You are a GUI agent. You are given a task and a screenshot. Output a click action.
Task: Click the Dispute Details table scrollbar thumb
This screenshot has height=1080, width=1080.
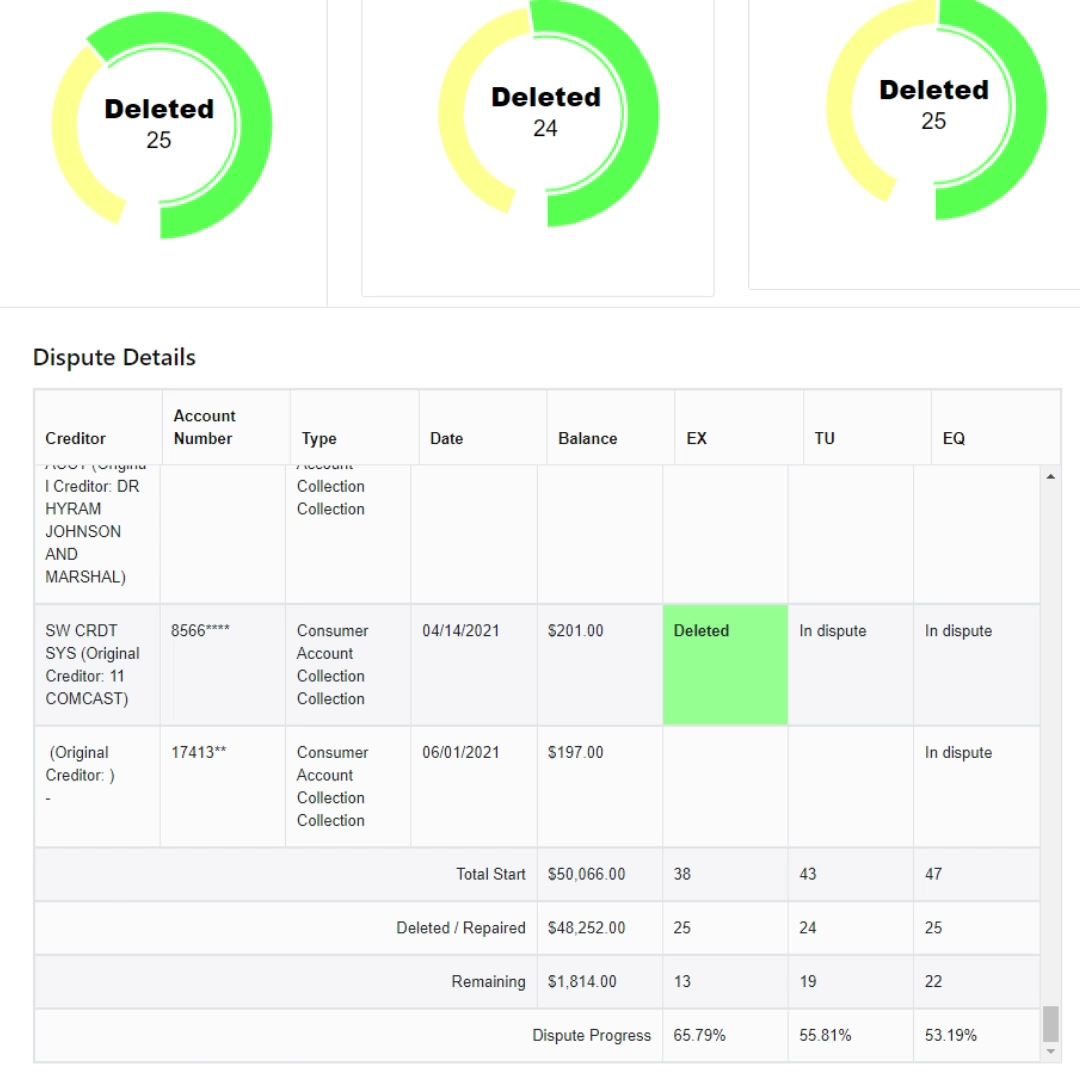click(1050, 1024)
